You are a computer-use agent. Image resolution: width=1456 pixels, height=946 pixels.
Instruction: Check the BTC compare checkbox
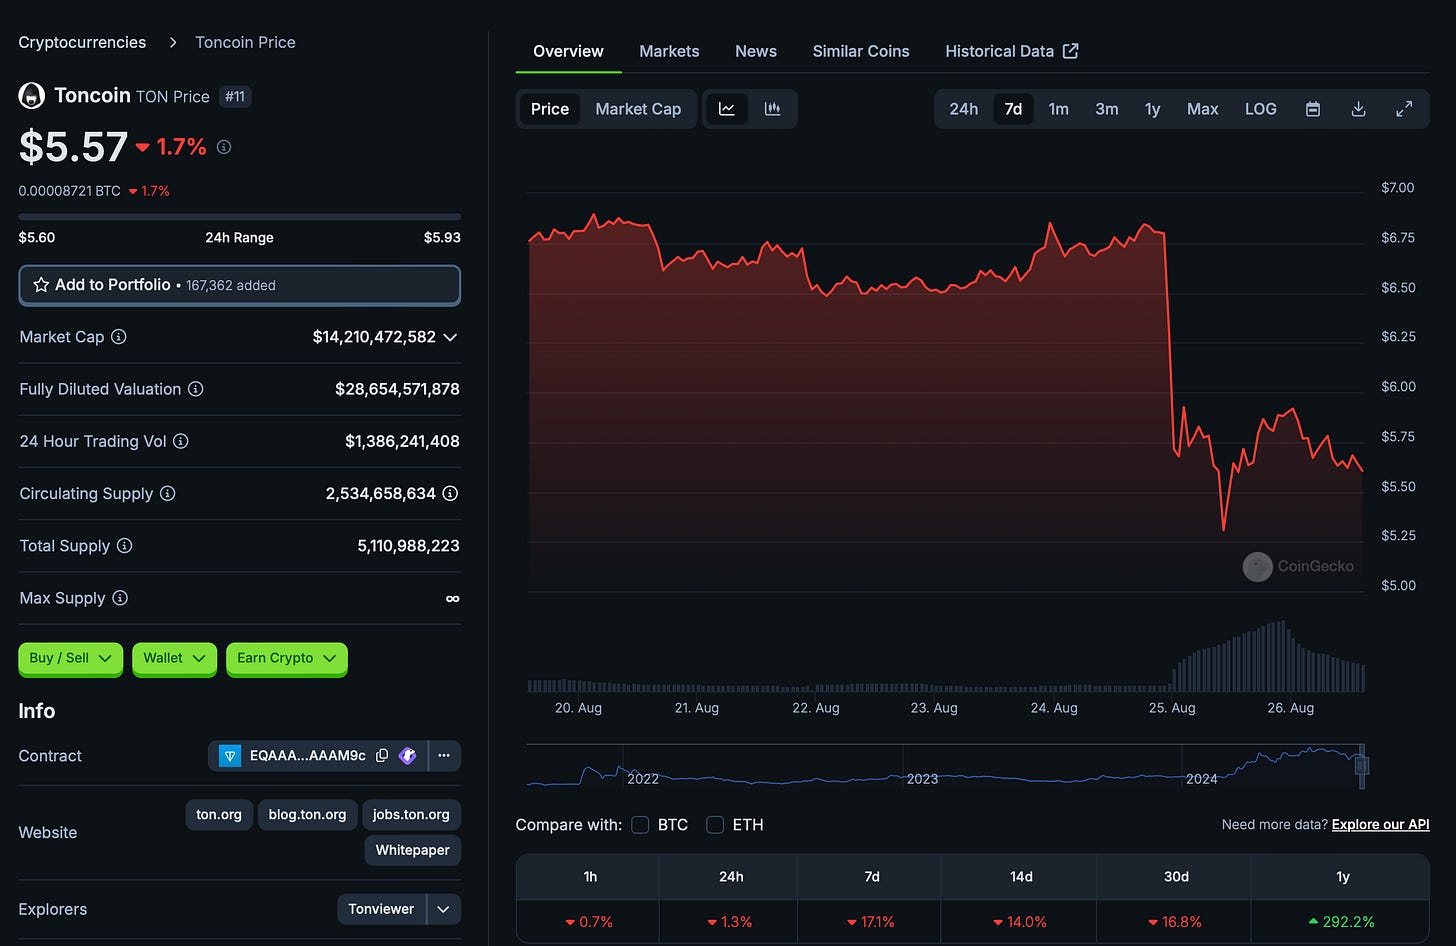640,825
